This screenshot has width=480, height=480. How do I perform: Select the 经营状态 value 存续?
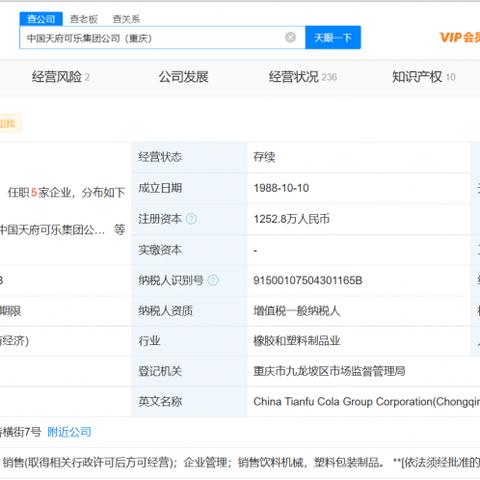pos(264,157)
